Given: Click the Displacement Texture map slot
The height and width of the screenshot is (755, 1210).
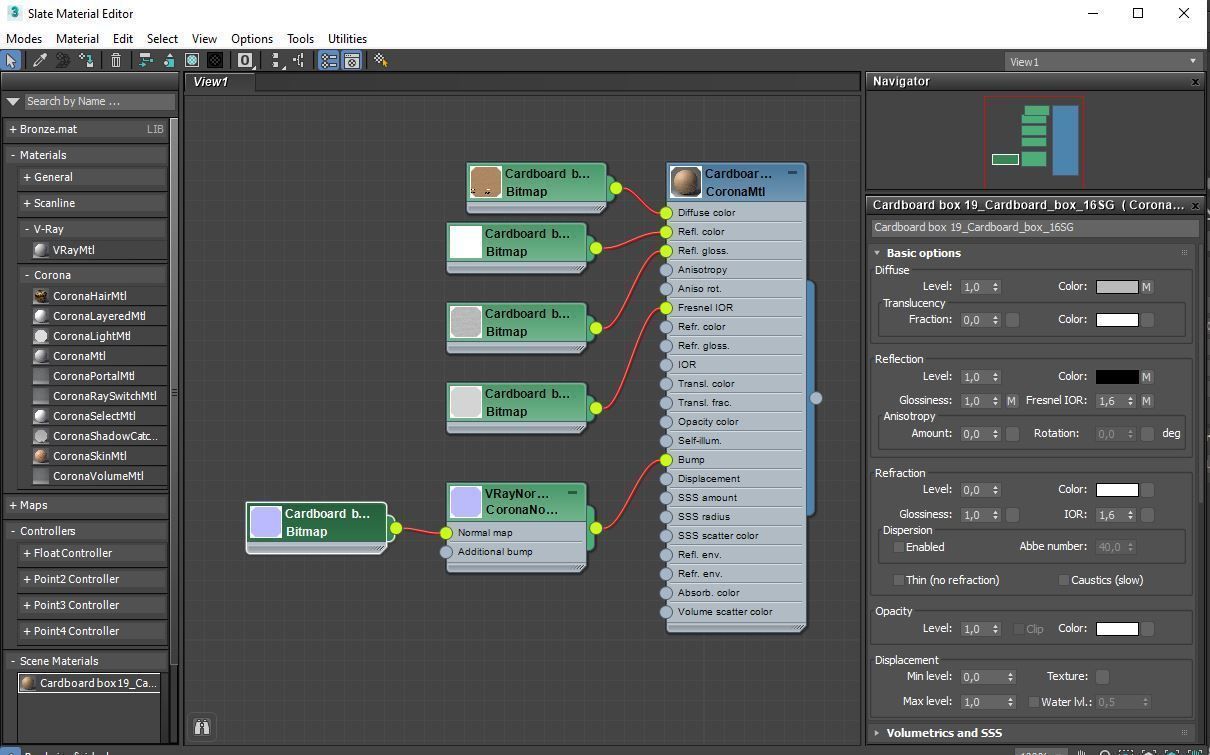Looking at the screenshot, I should click(x=1102, y=677).
